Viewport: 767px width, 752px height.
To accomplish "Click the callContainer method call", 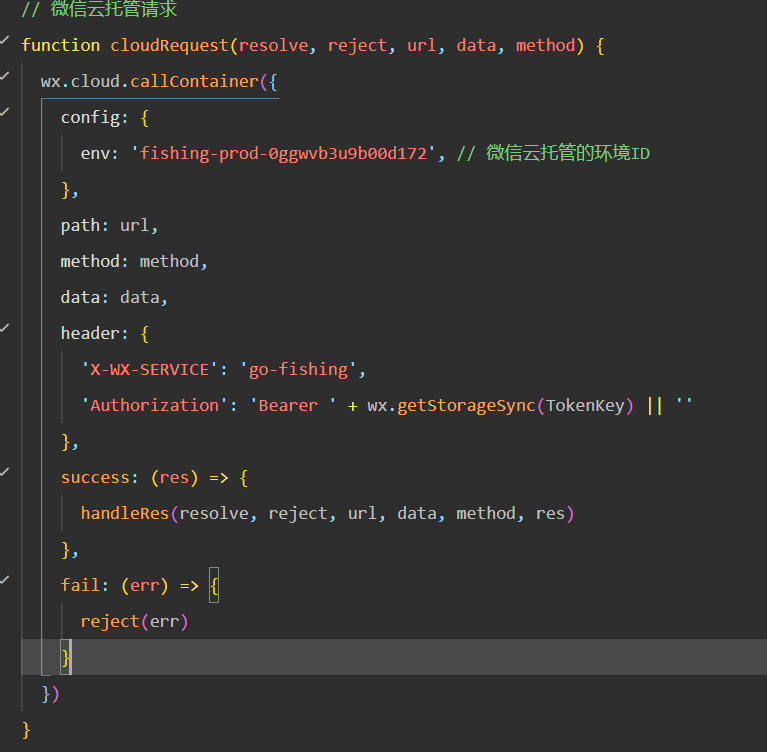I will (194, 81).
